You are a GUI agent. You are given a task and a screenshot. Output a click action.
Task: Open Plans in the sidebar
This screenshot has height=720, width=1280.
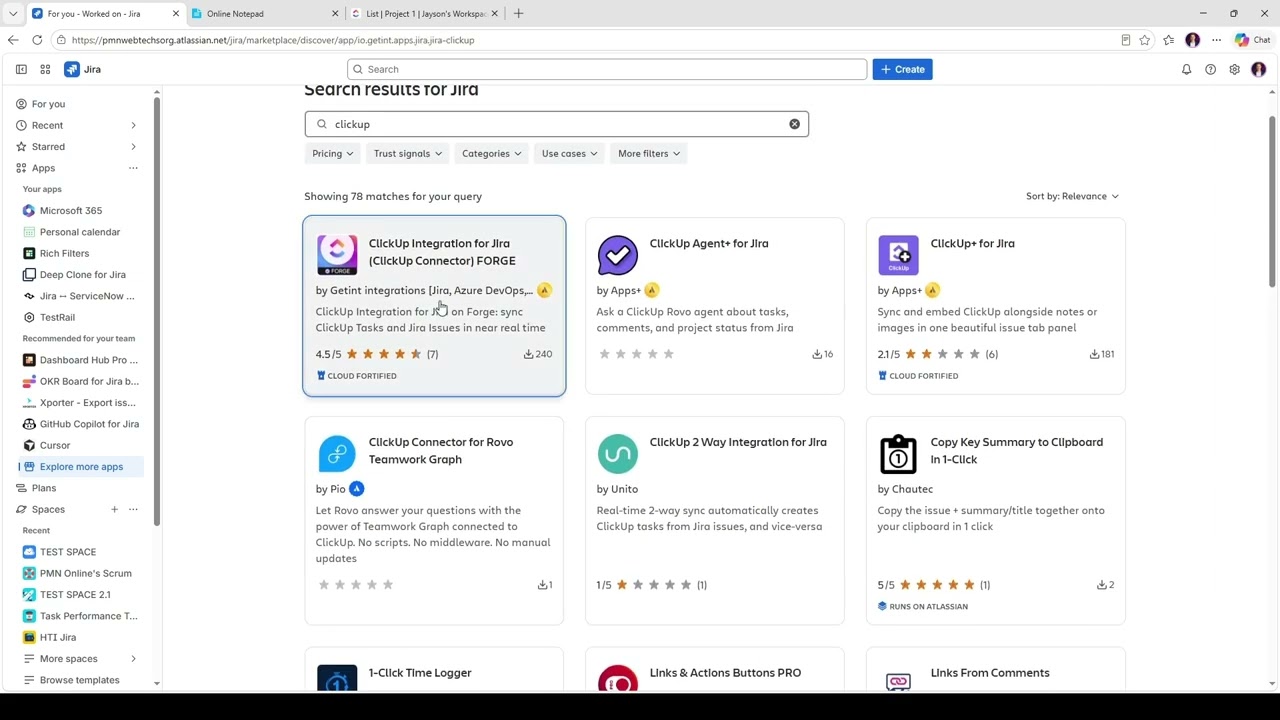click(x=44, y=488)
